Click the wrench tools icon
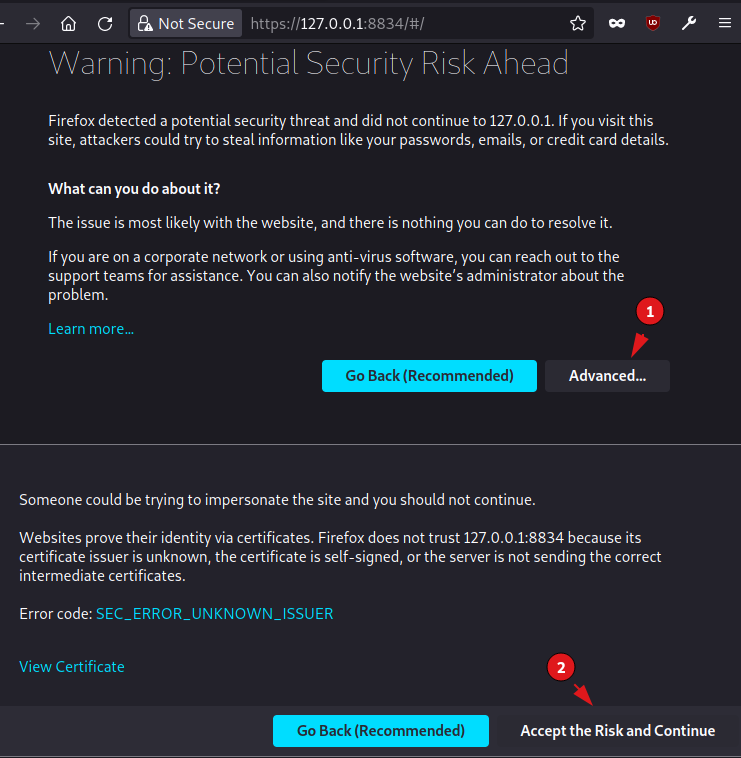The height and width of the screenshot is (758, 741). point(689,23)
